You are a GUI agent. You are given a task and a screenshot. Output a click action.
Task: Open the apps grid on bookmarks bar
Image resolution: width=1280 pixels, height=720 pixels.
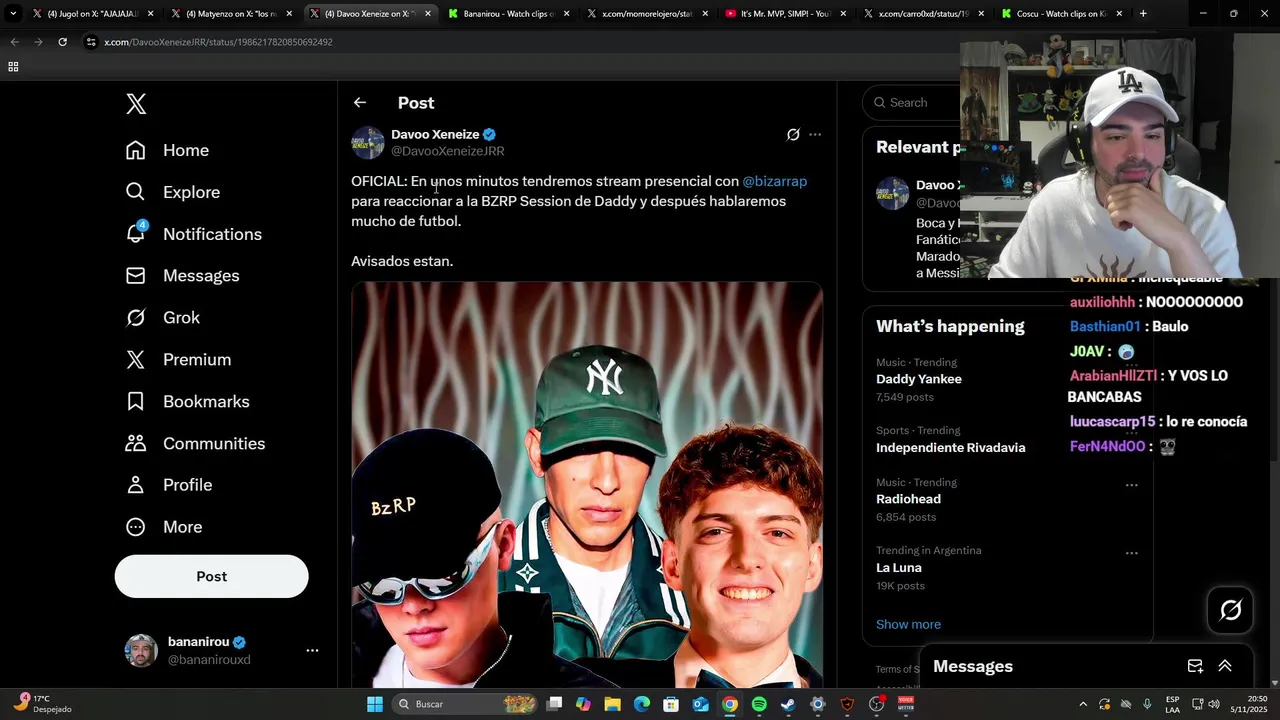[13, 67]
